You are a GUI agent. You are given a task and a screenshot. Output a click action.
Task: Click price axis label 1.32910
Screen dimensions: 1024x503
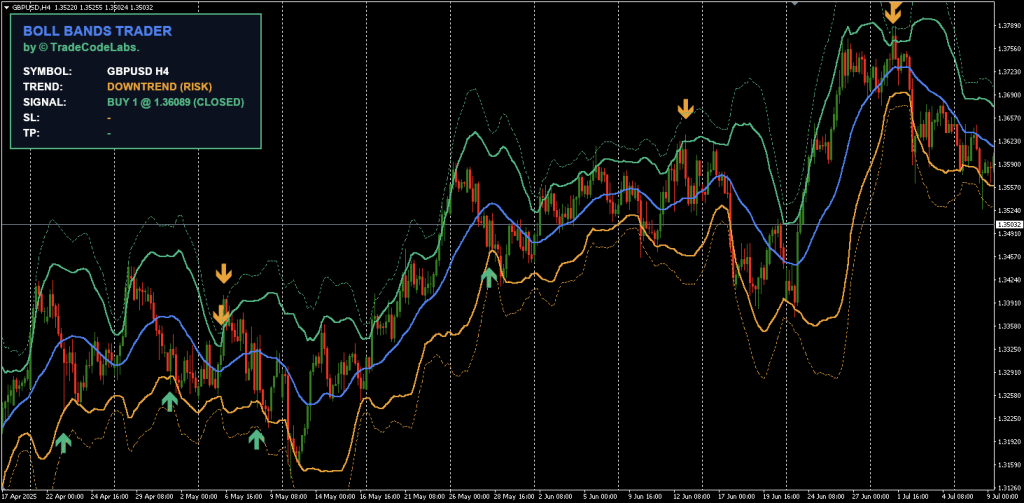point(1009,372)
